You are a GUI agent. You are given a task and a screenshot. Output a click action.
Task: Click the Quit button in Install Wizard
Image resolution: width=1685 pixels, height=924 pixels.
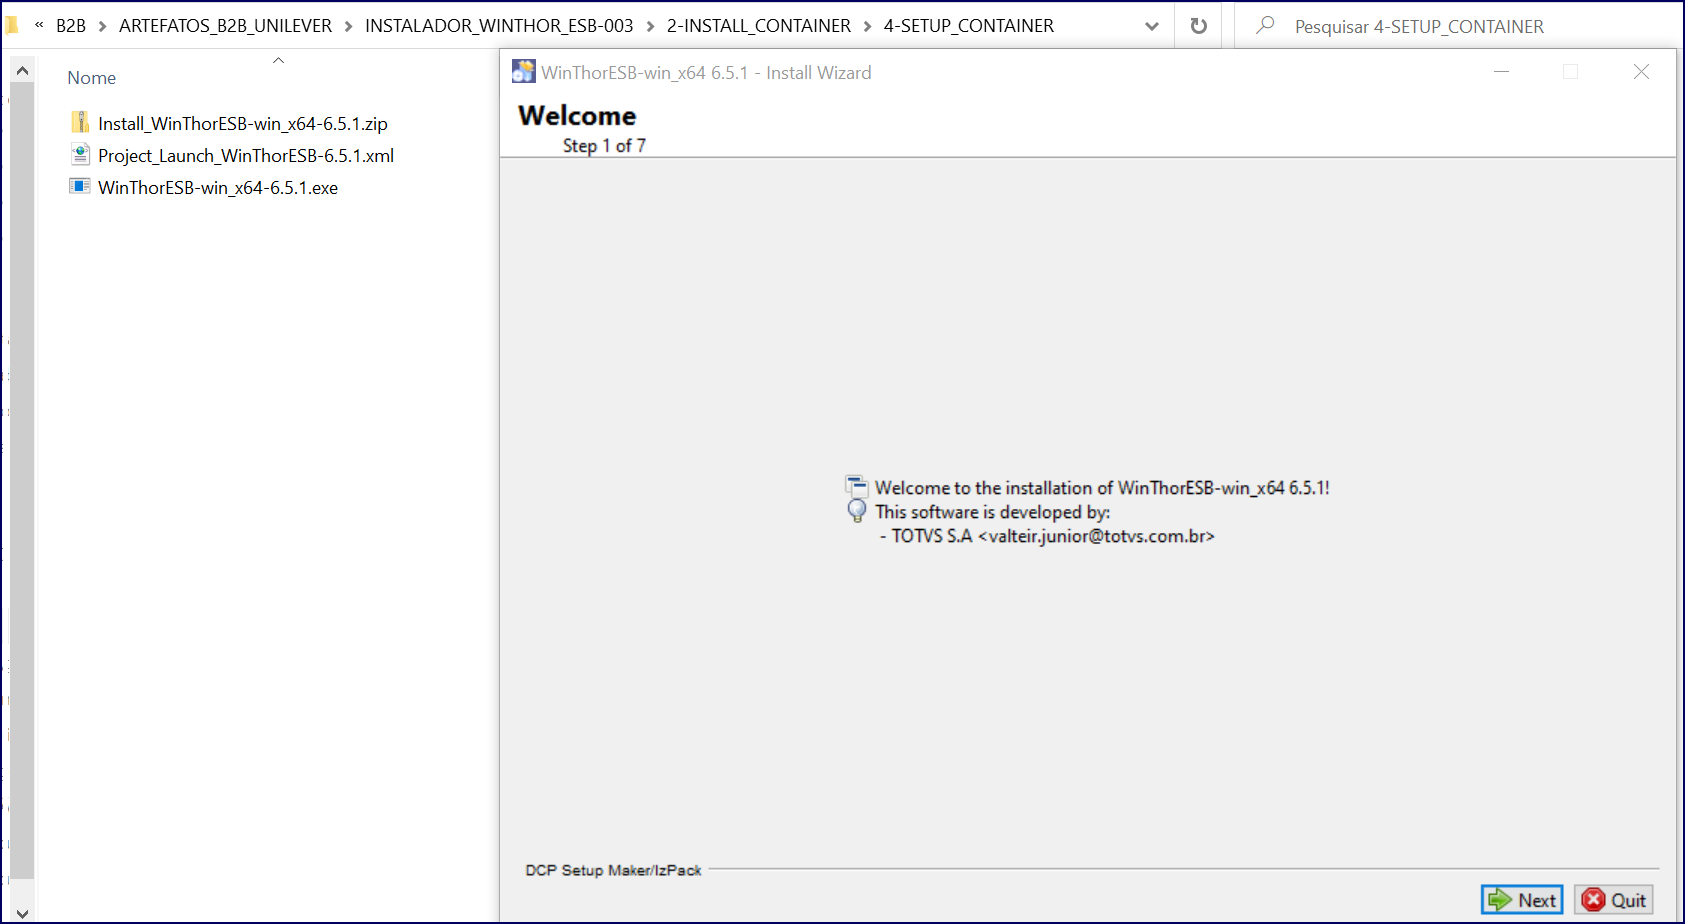click(x=1614, y=900)
